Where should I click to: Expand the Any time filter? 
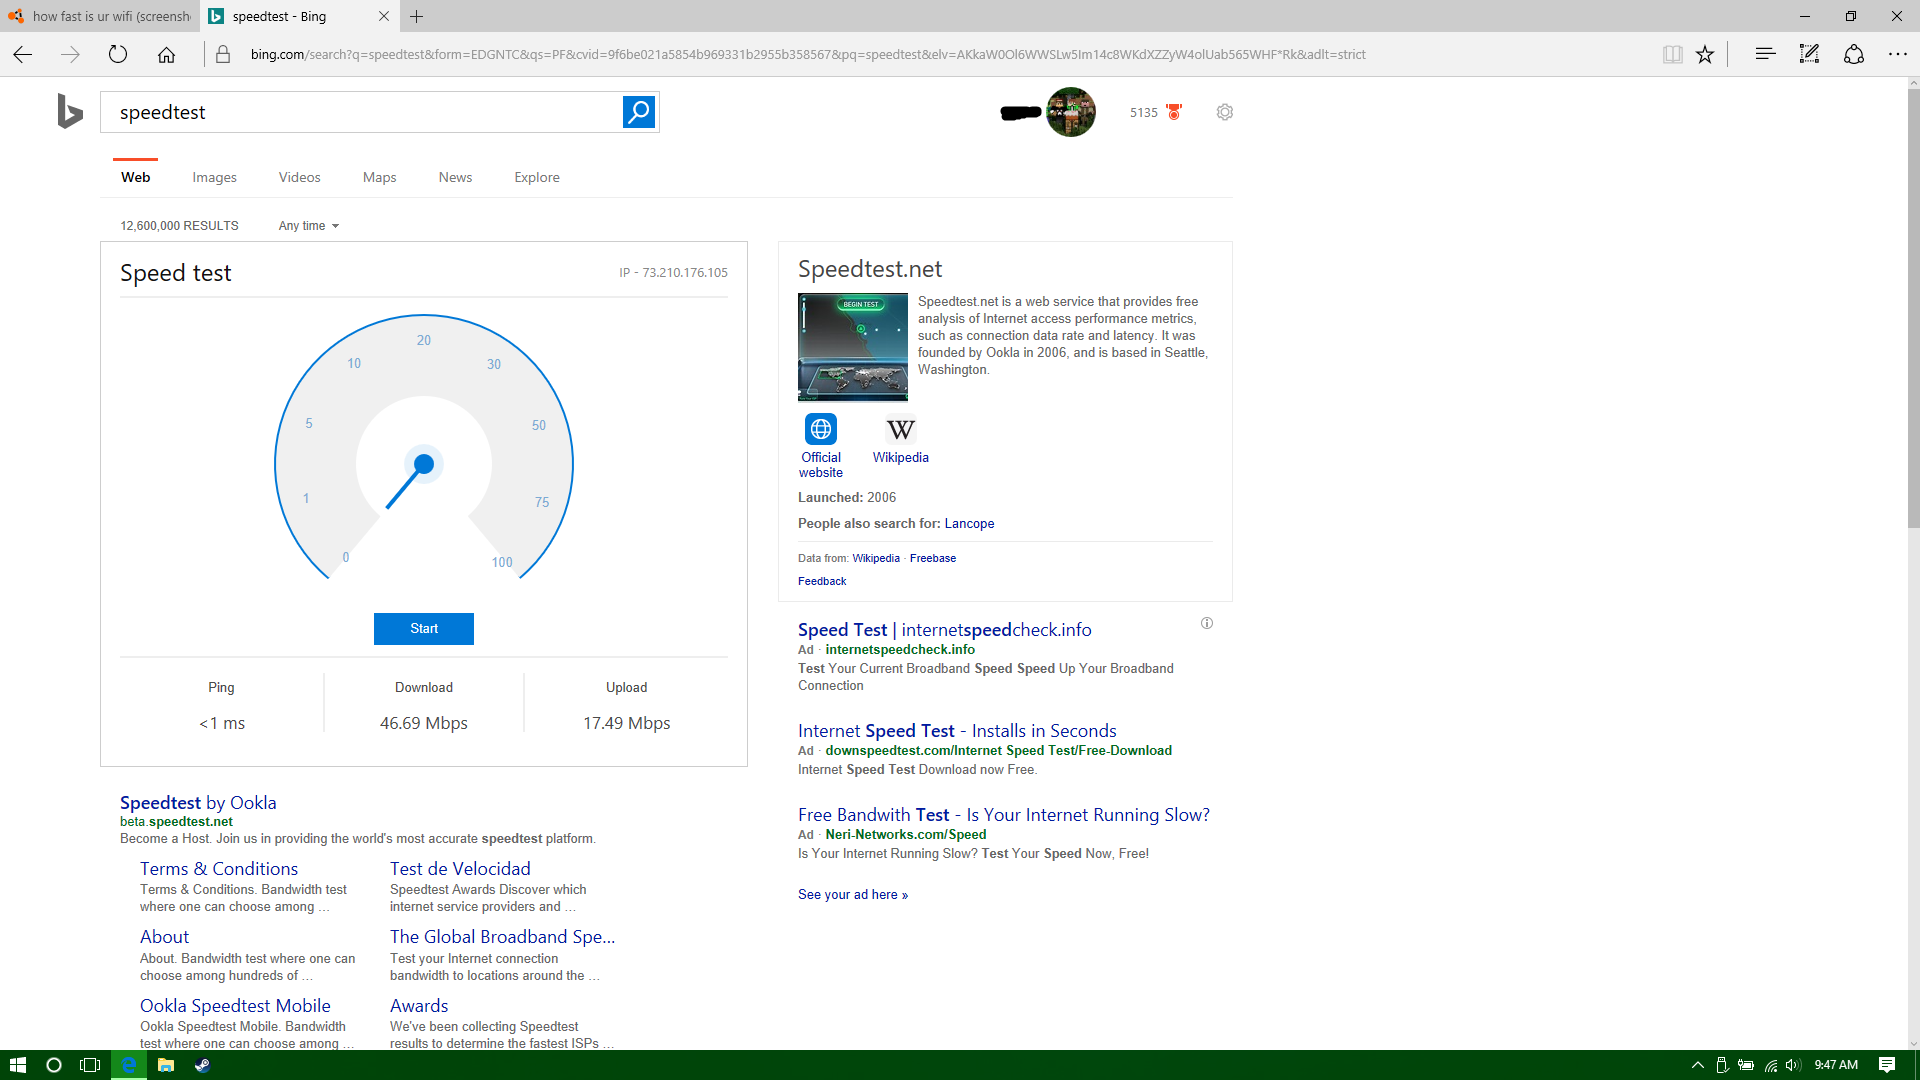309,226
